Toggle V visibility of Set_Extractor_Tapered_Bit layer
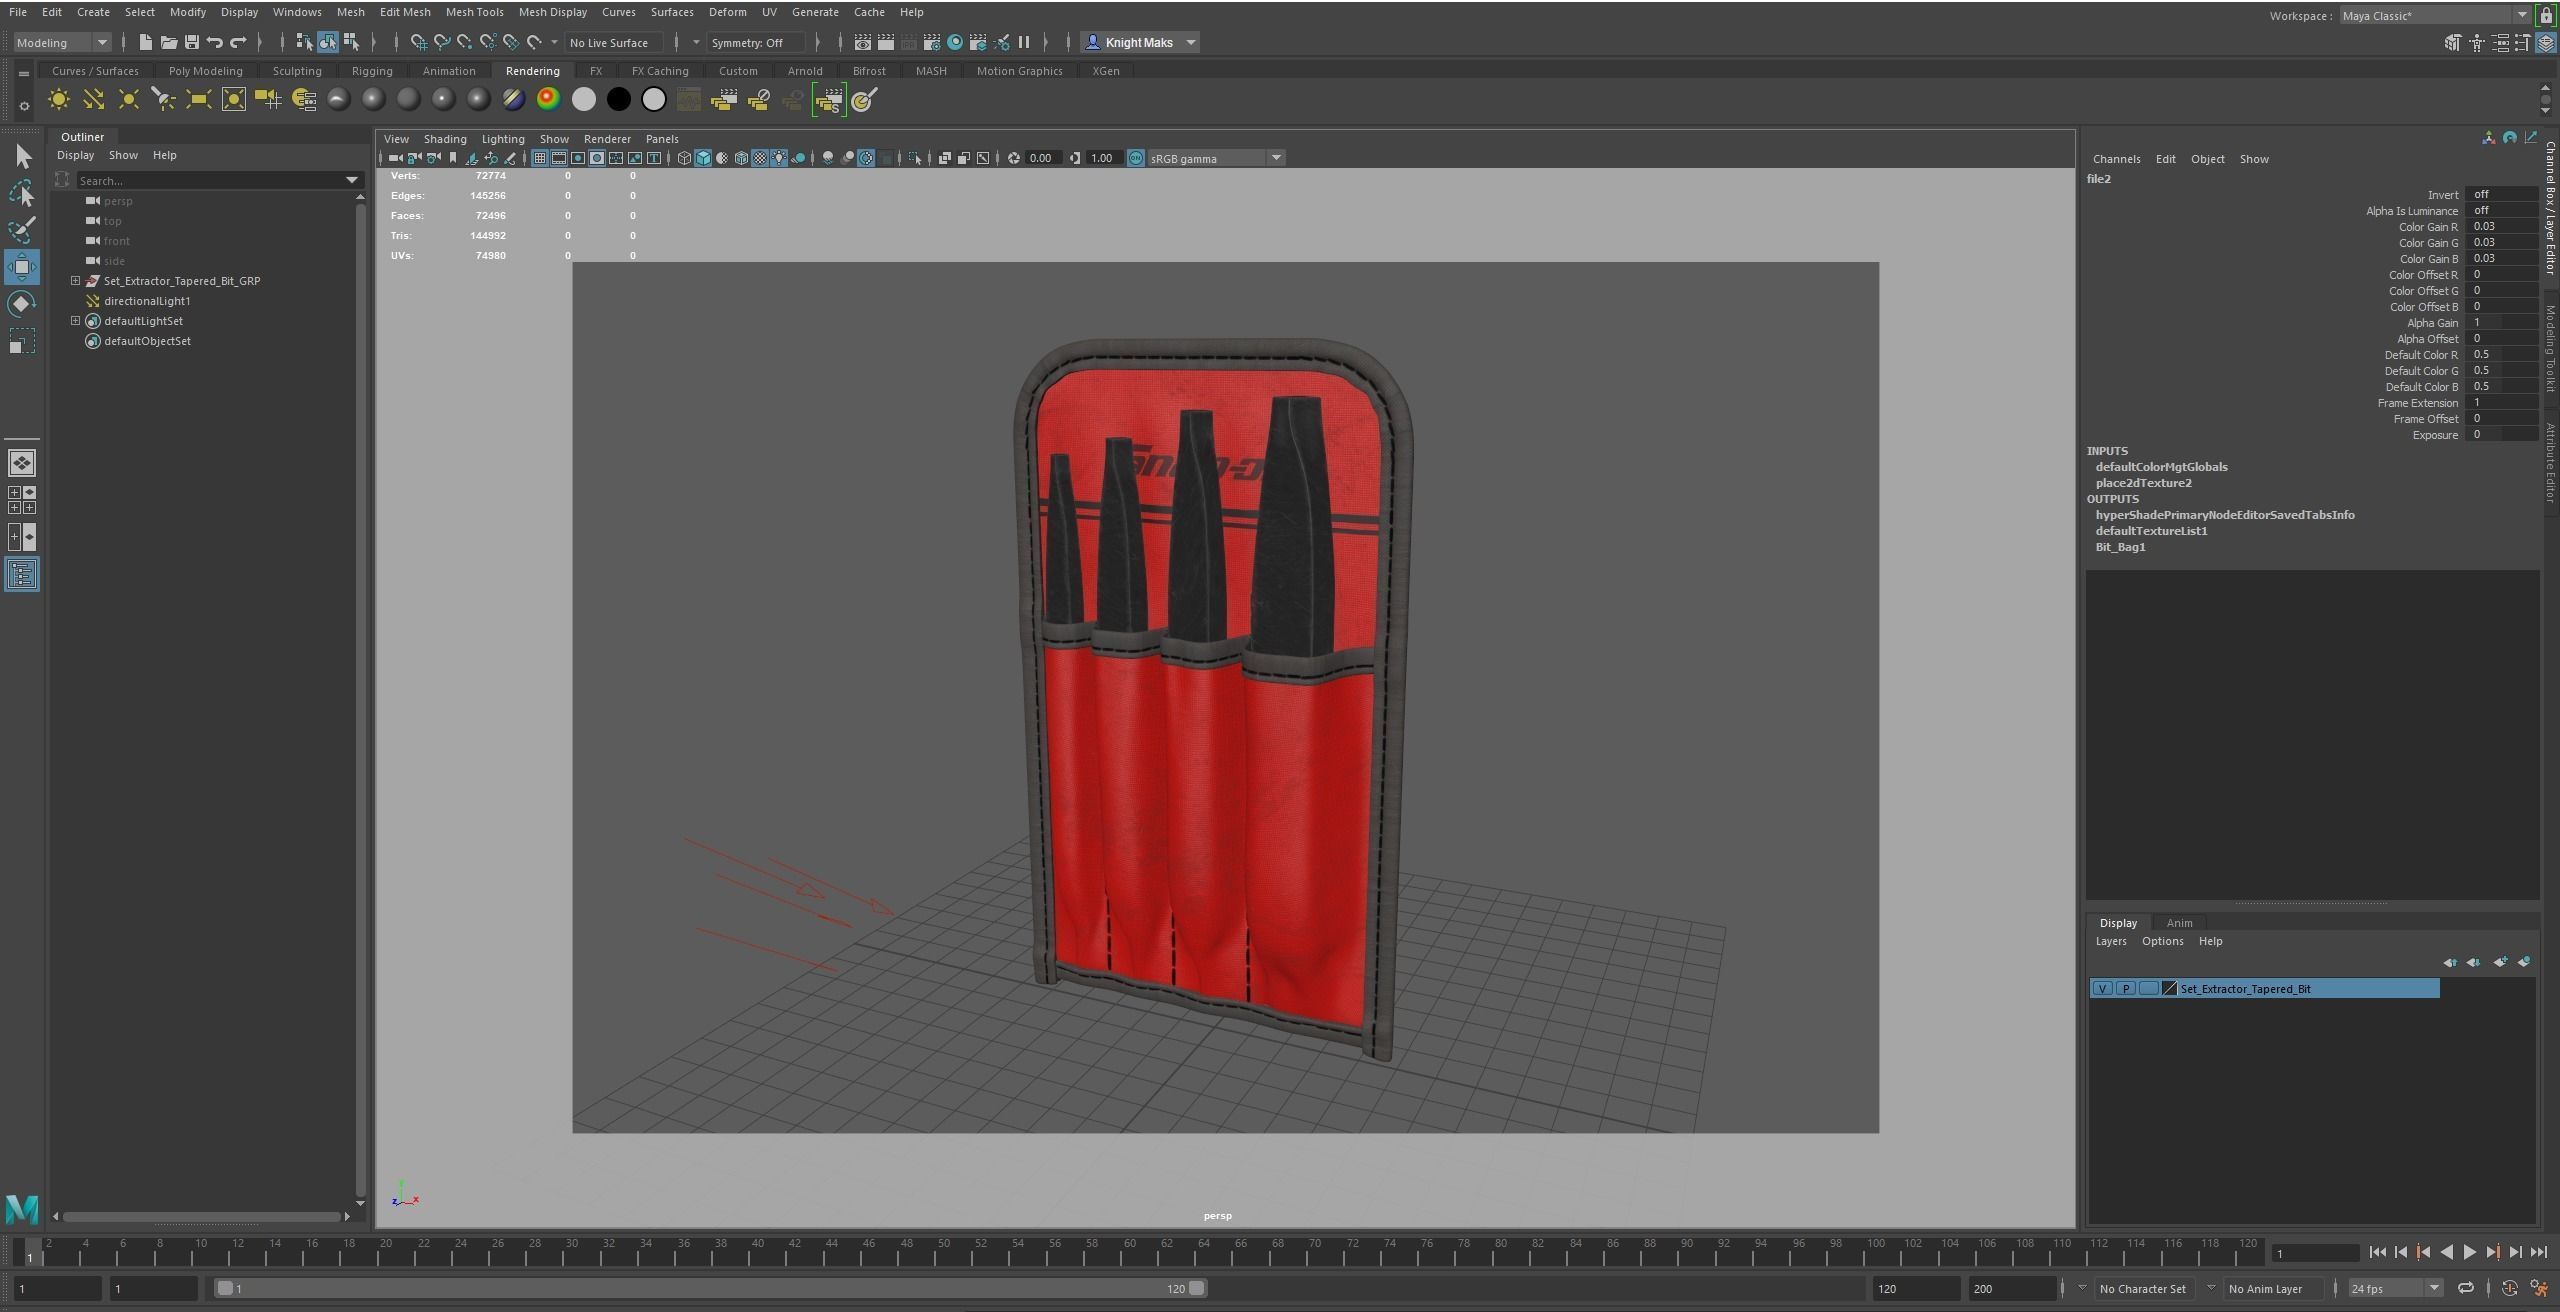The image size is (2560, 1312). [2102, 988]
